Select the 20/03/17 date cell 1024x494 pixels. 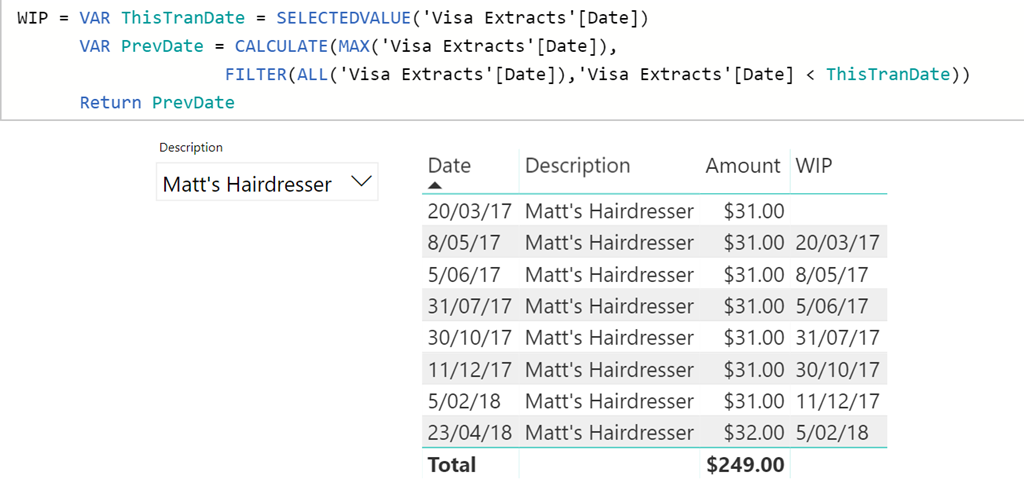469,211
